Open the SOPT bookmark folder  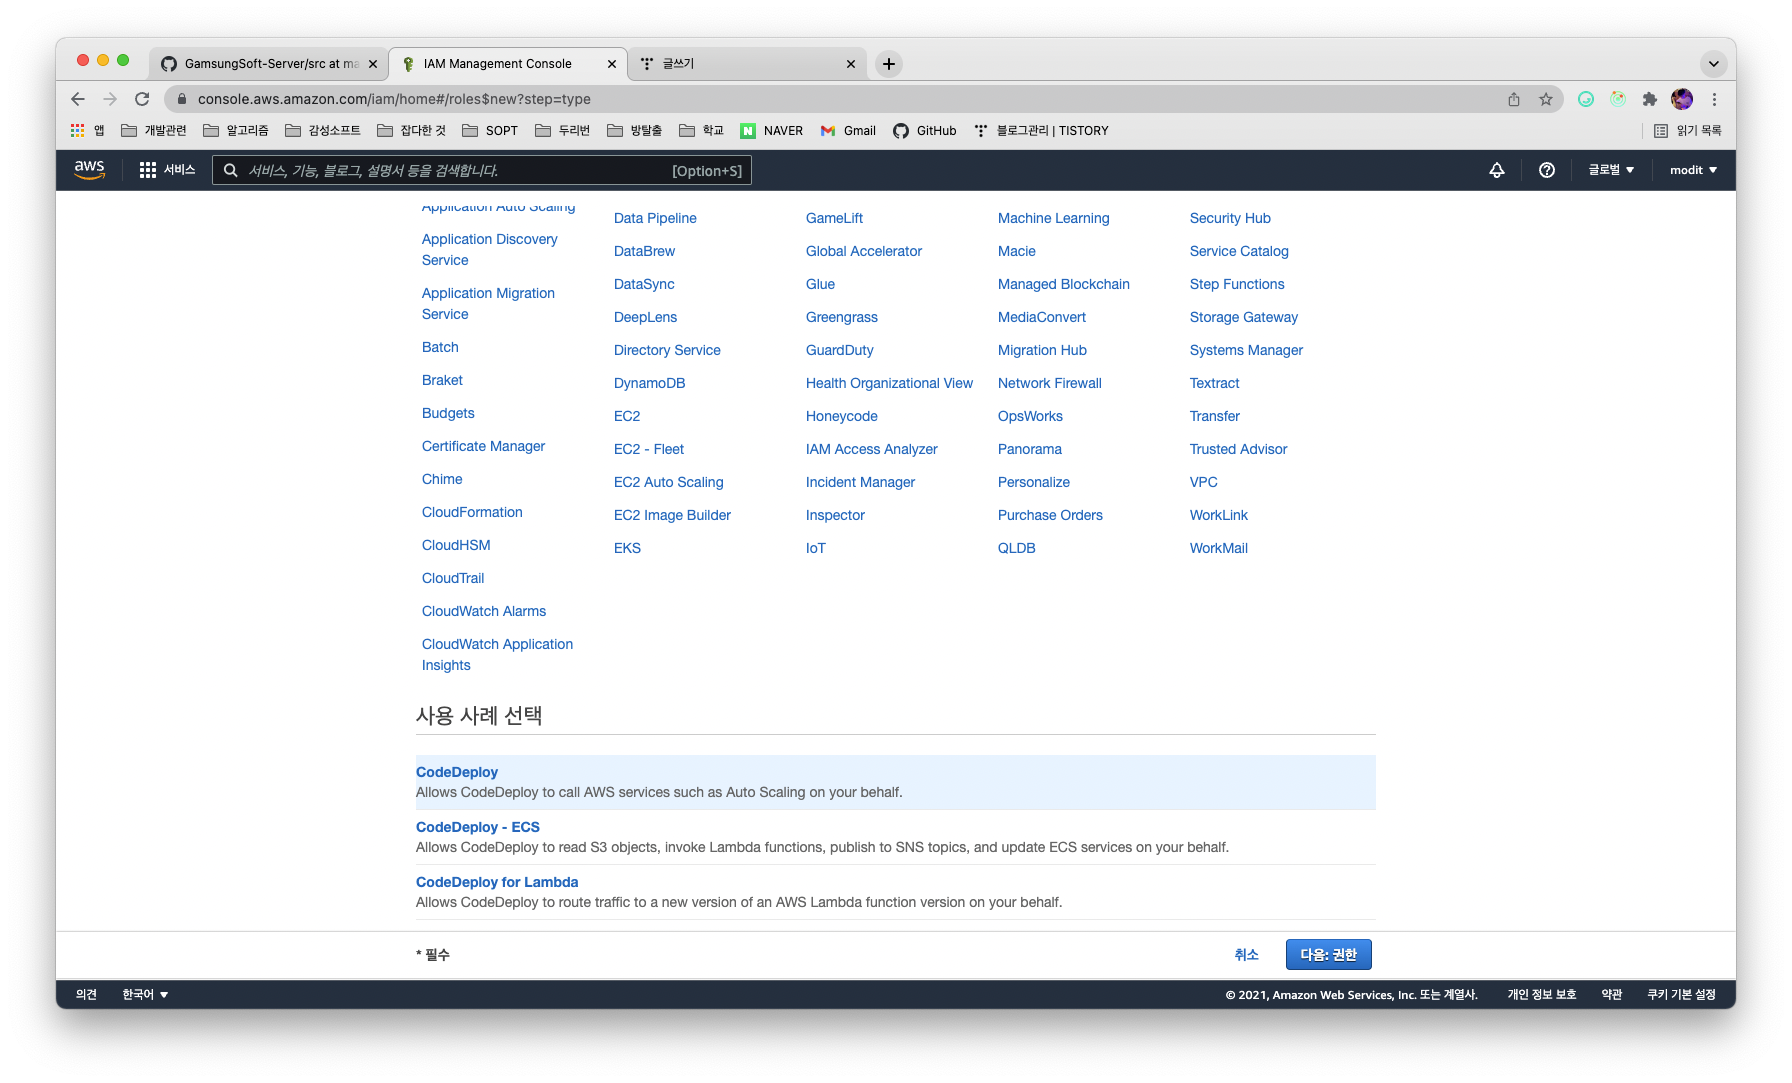click(490, 131)
